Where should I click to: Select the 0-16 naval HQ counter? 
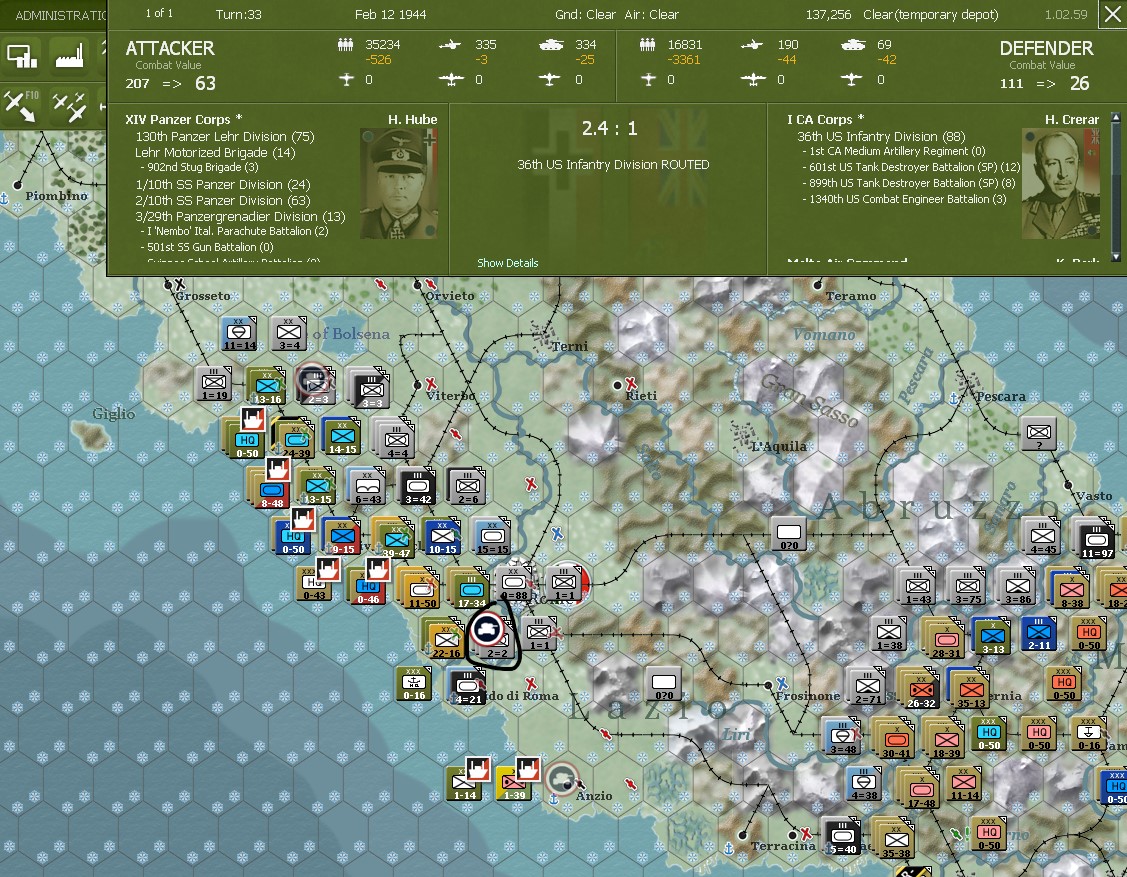[414, 684]
